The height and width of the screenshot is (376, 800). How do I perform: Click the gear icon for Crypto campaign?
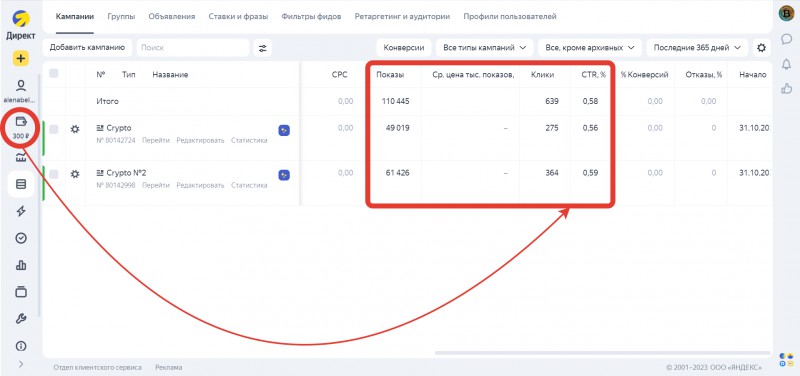(x=75, y=129)
